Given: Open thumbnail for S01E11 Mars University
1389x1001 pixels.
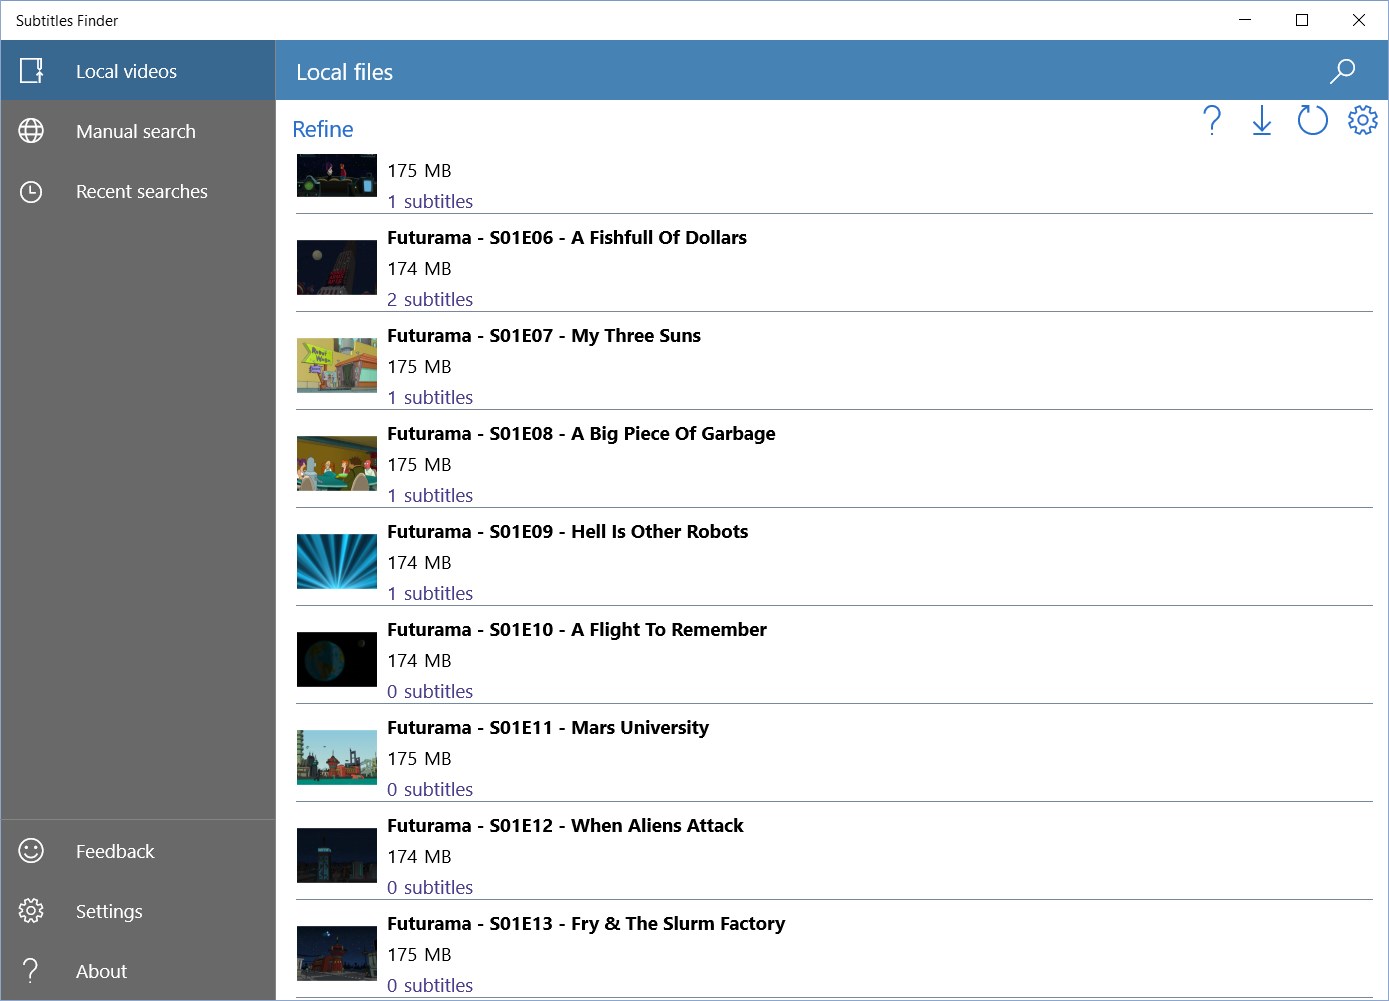Looking at the screenshot, I should coord(337,757).
